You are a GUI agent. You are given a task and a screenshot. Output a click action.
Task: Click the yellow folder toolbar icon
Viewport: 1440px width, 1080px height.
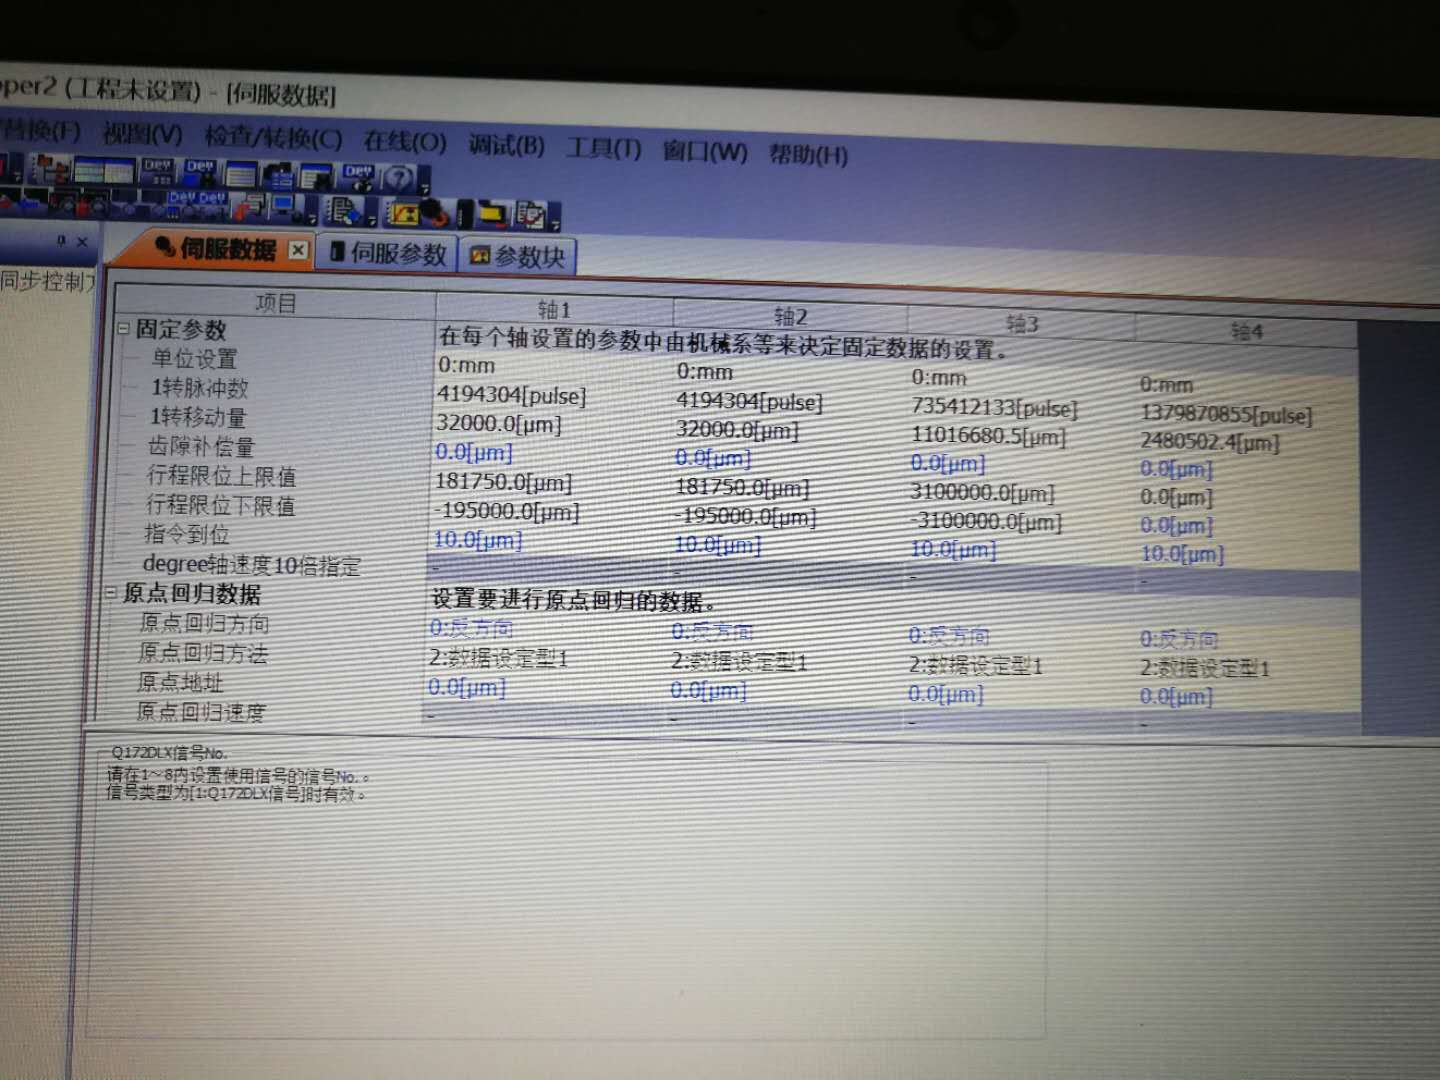(x=491, y=214)
